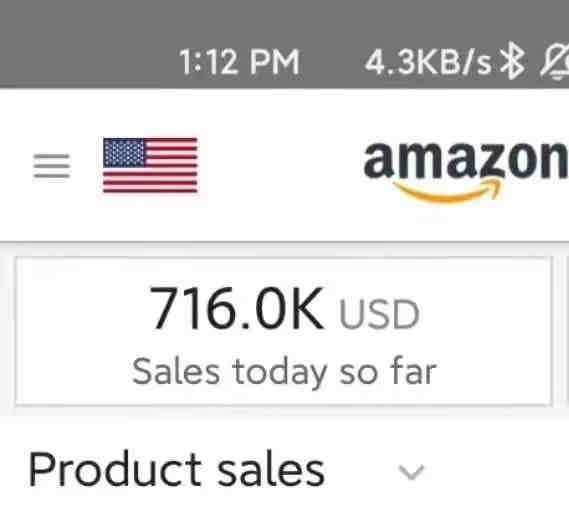Tap the next summary card at right edge

tap(567, 331)
